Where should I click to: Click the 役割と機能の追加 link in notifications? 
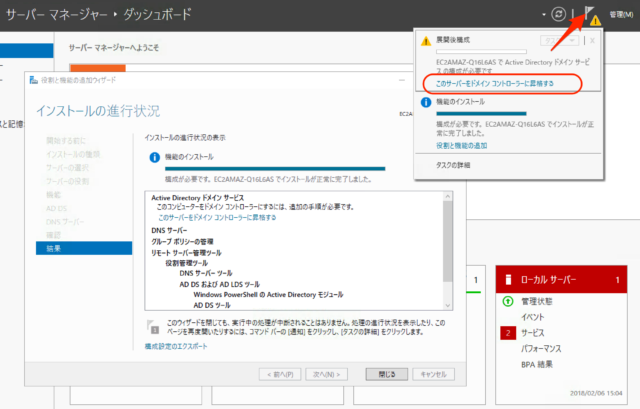pyautogui.click(x=462, y=145)
